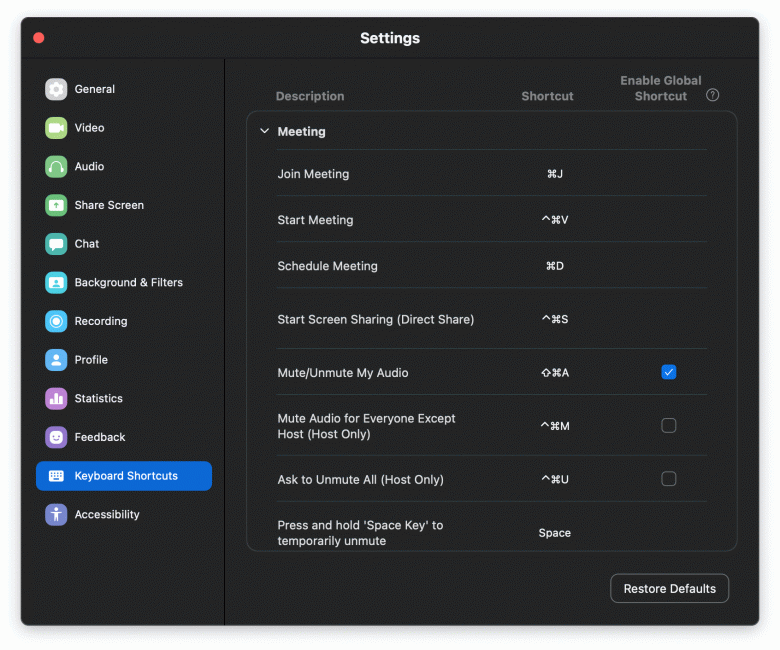This screenshot has width=780, height=650.
Task: Open the Background & Filters settings label
Action: 129,282
